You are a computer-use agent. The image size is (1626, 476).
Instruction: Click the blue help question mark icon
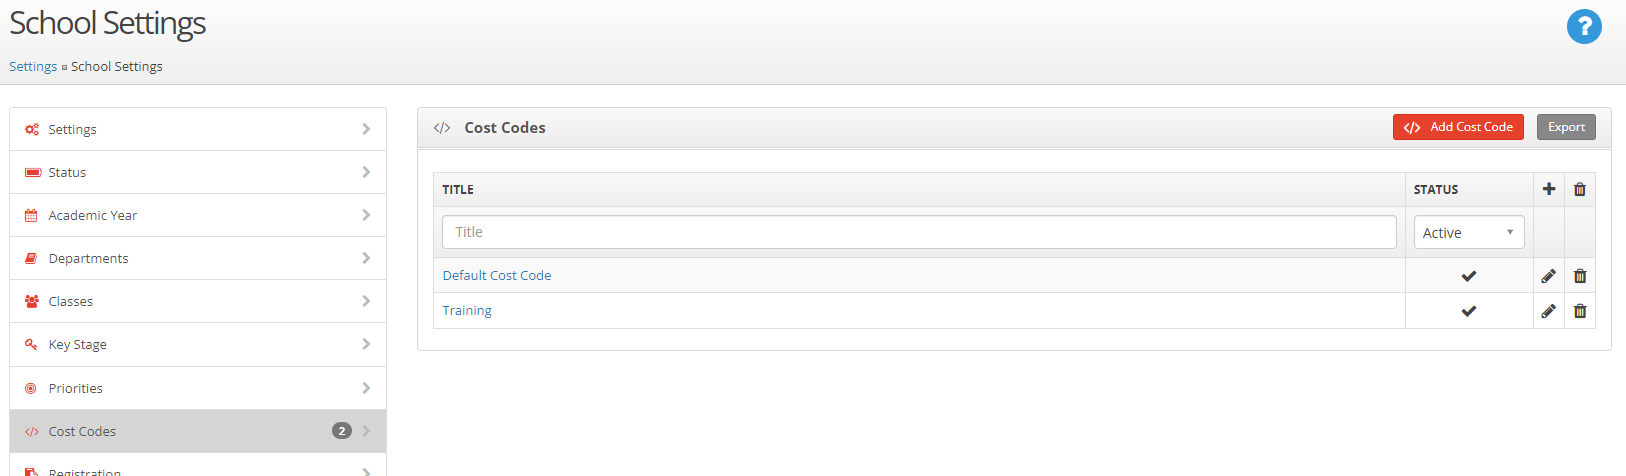1584,27
